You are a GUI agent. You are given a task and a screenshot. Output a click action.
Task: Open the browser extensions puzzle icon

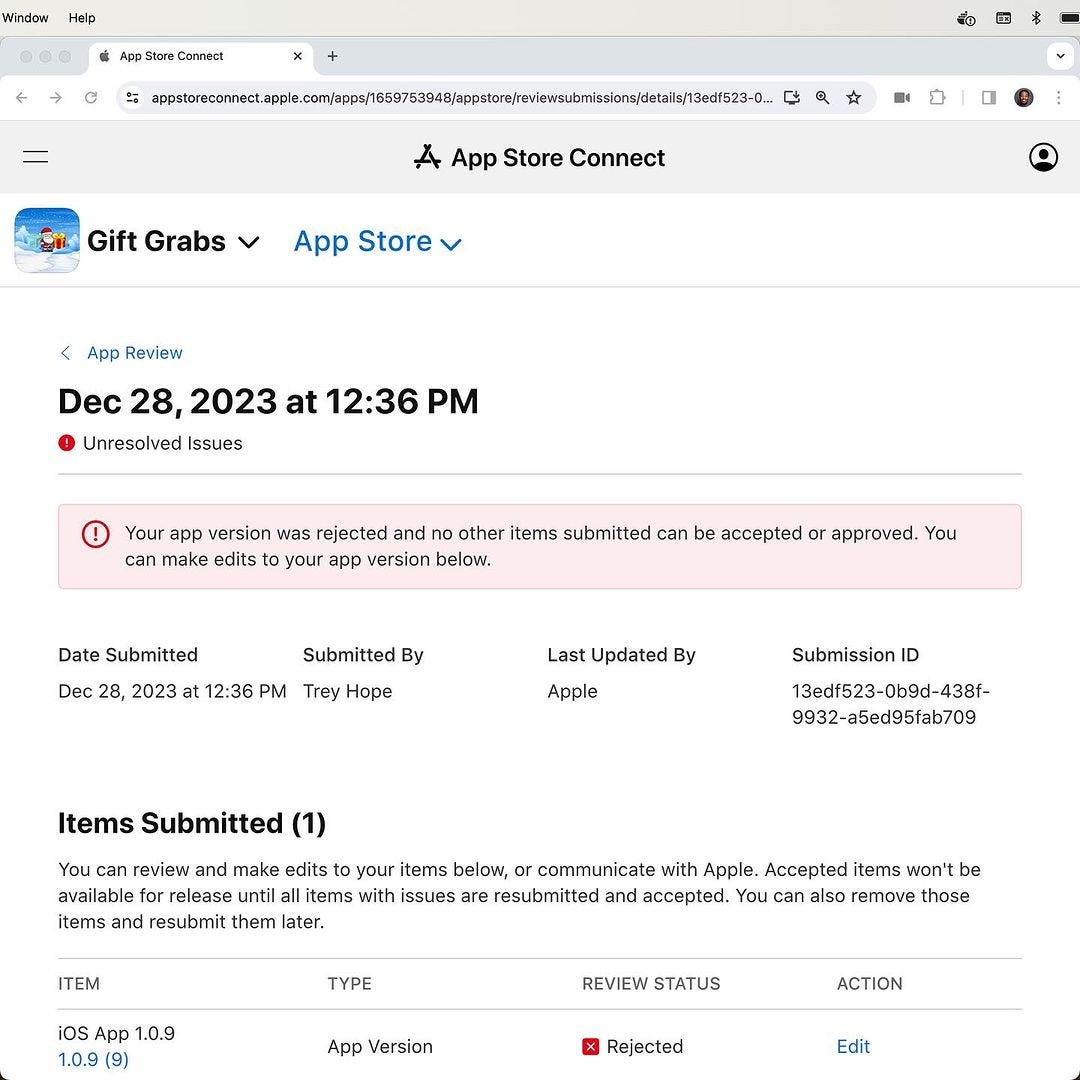[937, 98]
